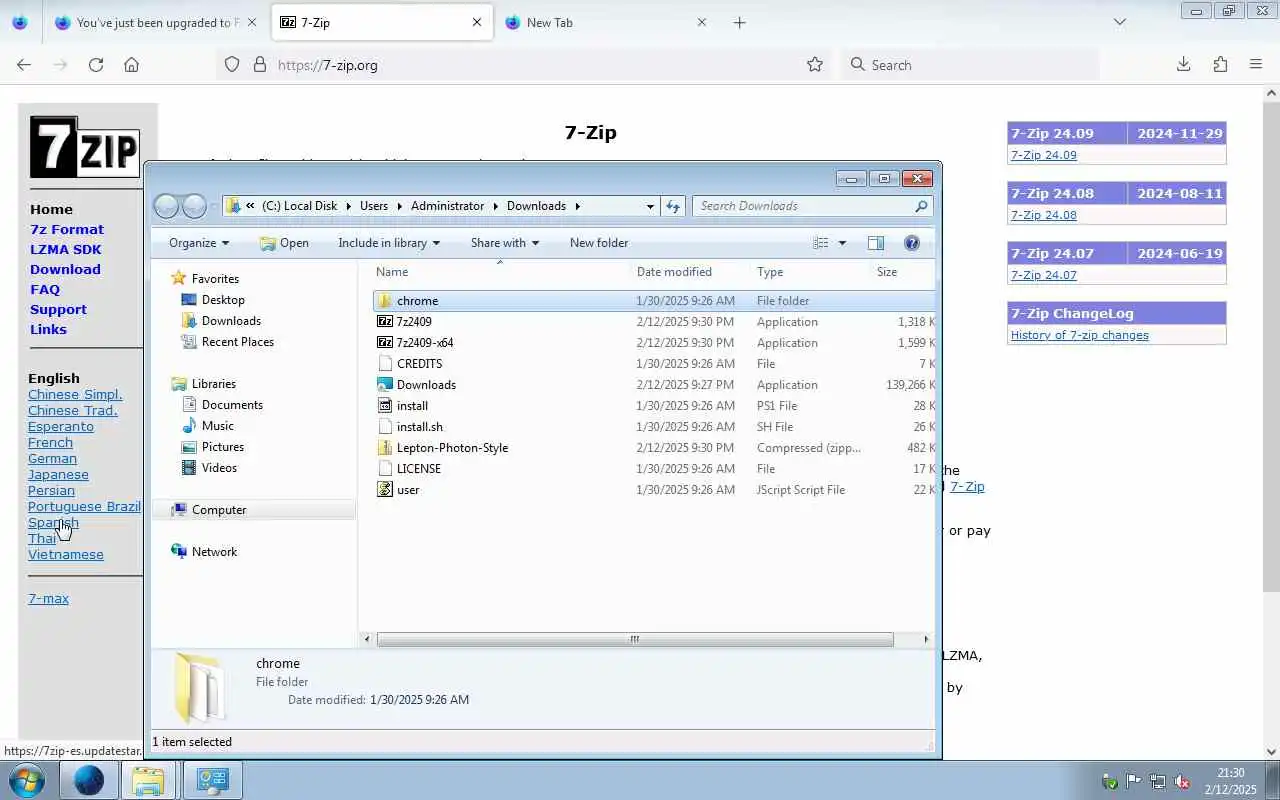Open Include in library dropdown
Image resolution: width=1280 pixels, height=800 pixels.
pyautogui.click(x=389, y=243)
